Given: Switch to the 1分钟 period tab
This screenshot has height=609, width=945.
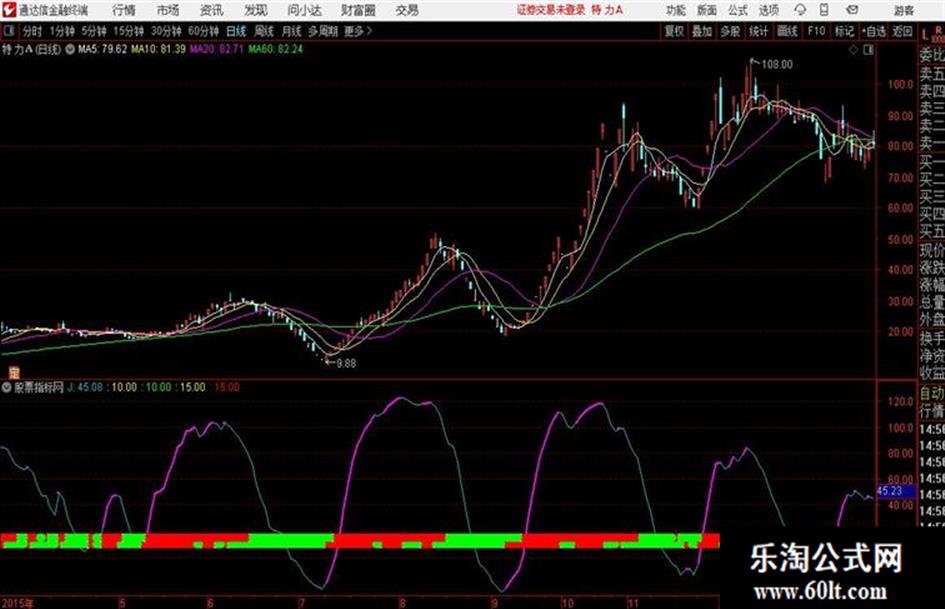Looking at the screenshot, I should pos(62,31).
